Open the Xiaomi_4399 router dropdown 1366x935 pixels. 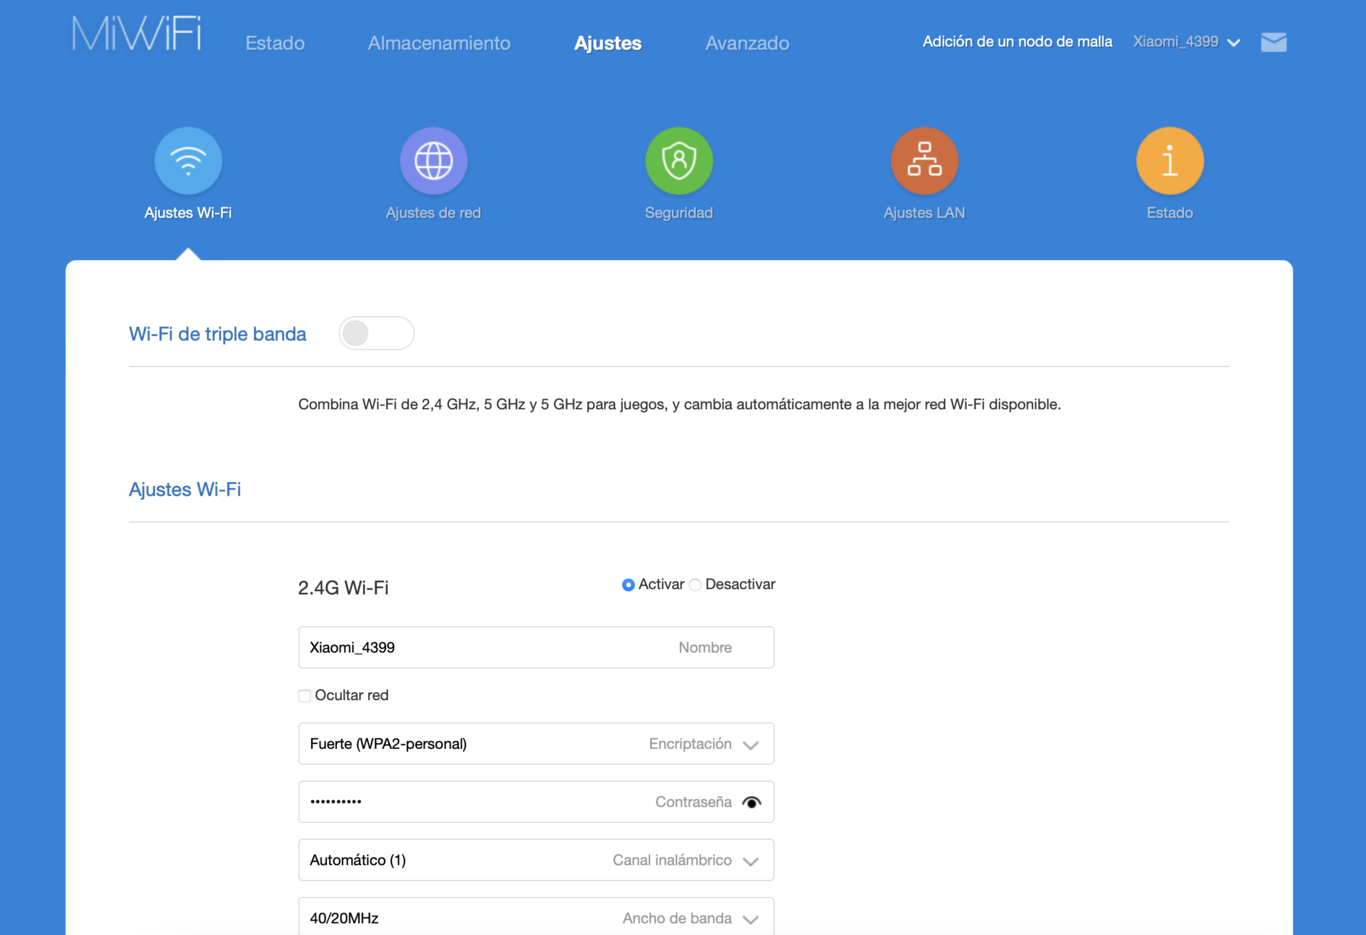pyautogui.click(x=1186, y=42)
